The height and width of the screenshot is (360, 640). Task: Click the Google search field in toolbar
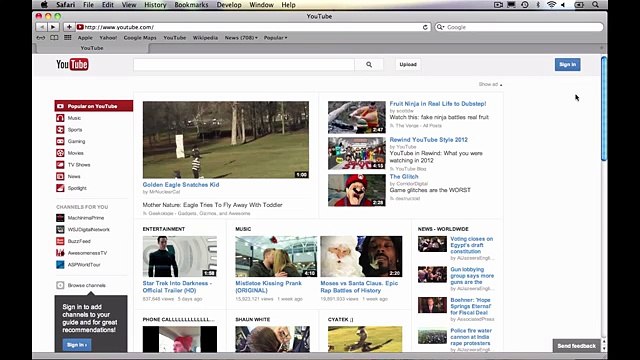point(519,27)
